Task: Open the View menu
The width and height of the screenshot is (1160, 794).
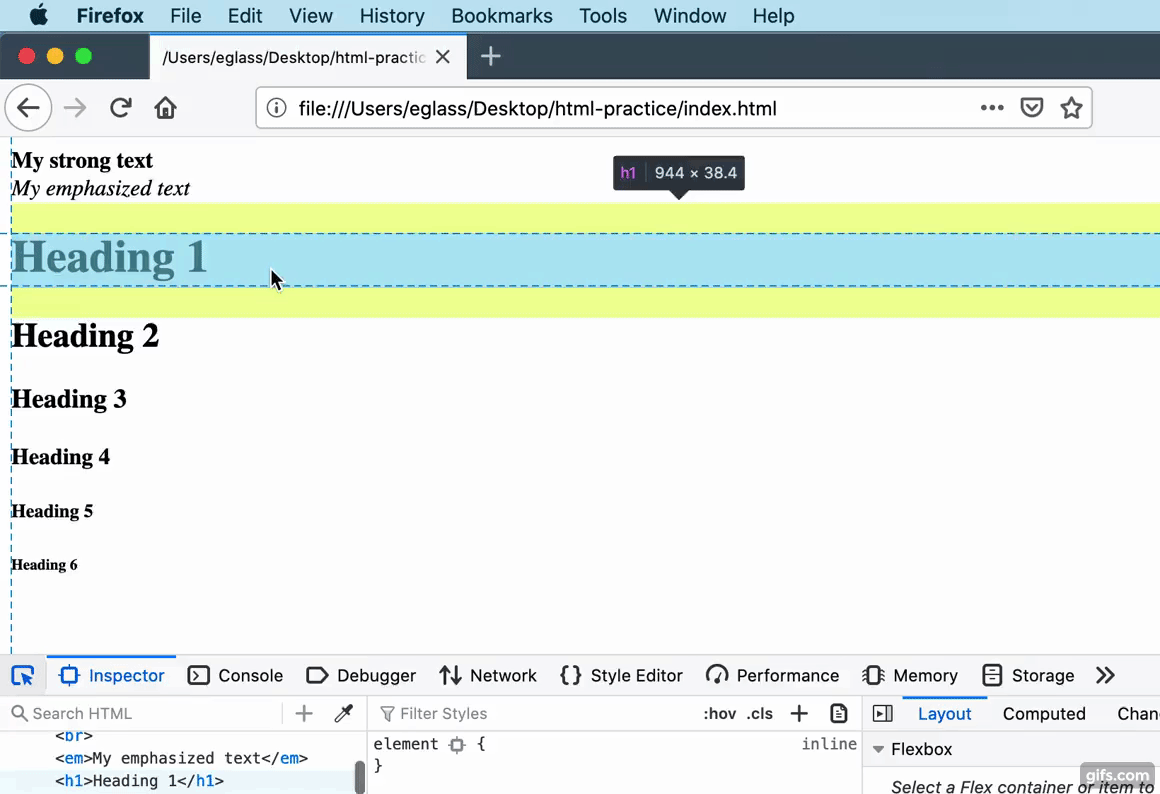Action: click(311, 16)
